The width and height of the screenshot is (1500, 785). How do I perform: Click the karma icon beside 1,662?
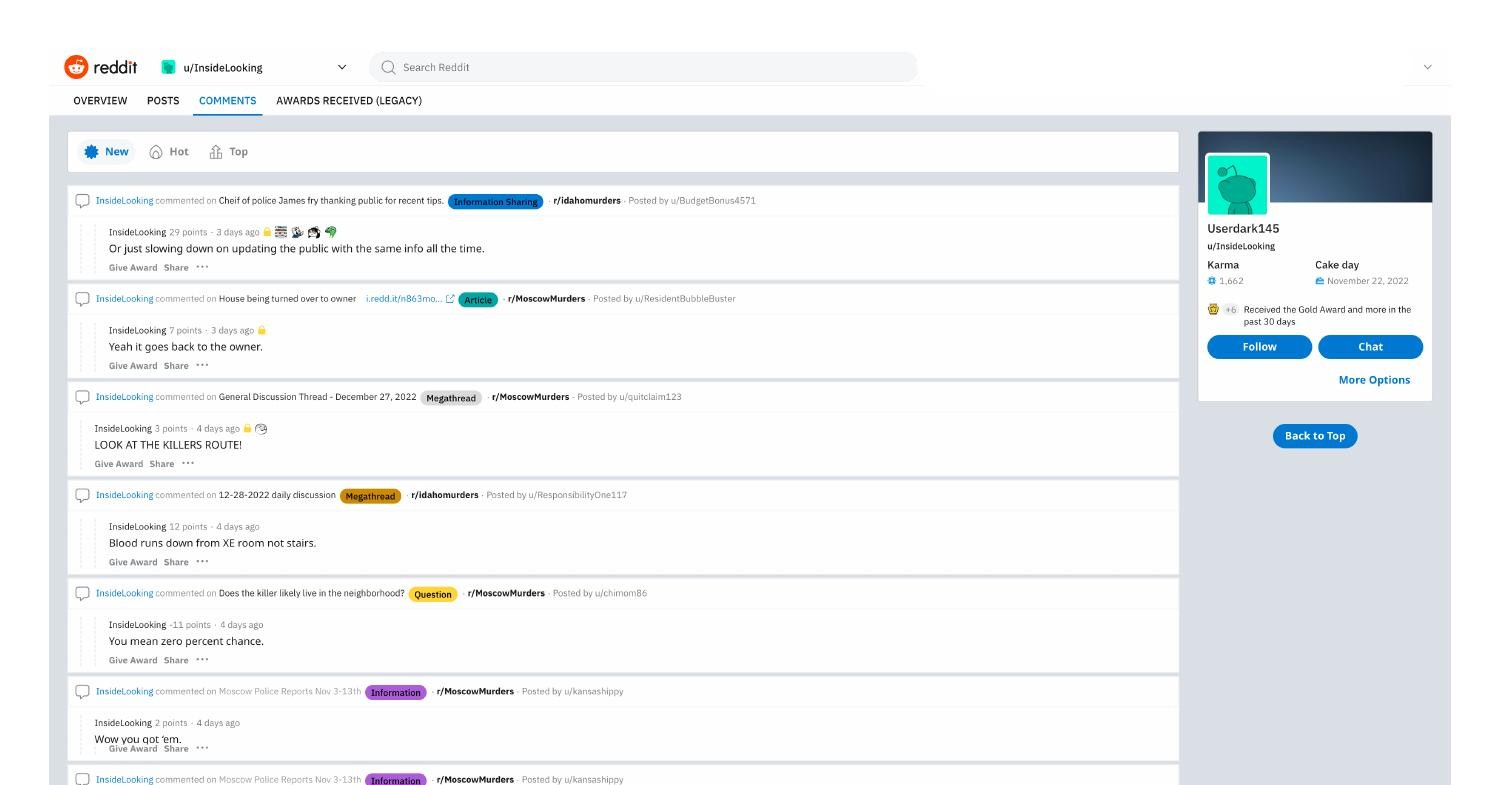[x=1212, y=281]
